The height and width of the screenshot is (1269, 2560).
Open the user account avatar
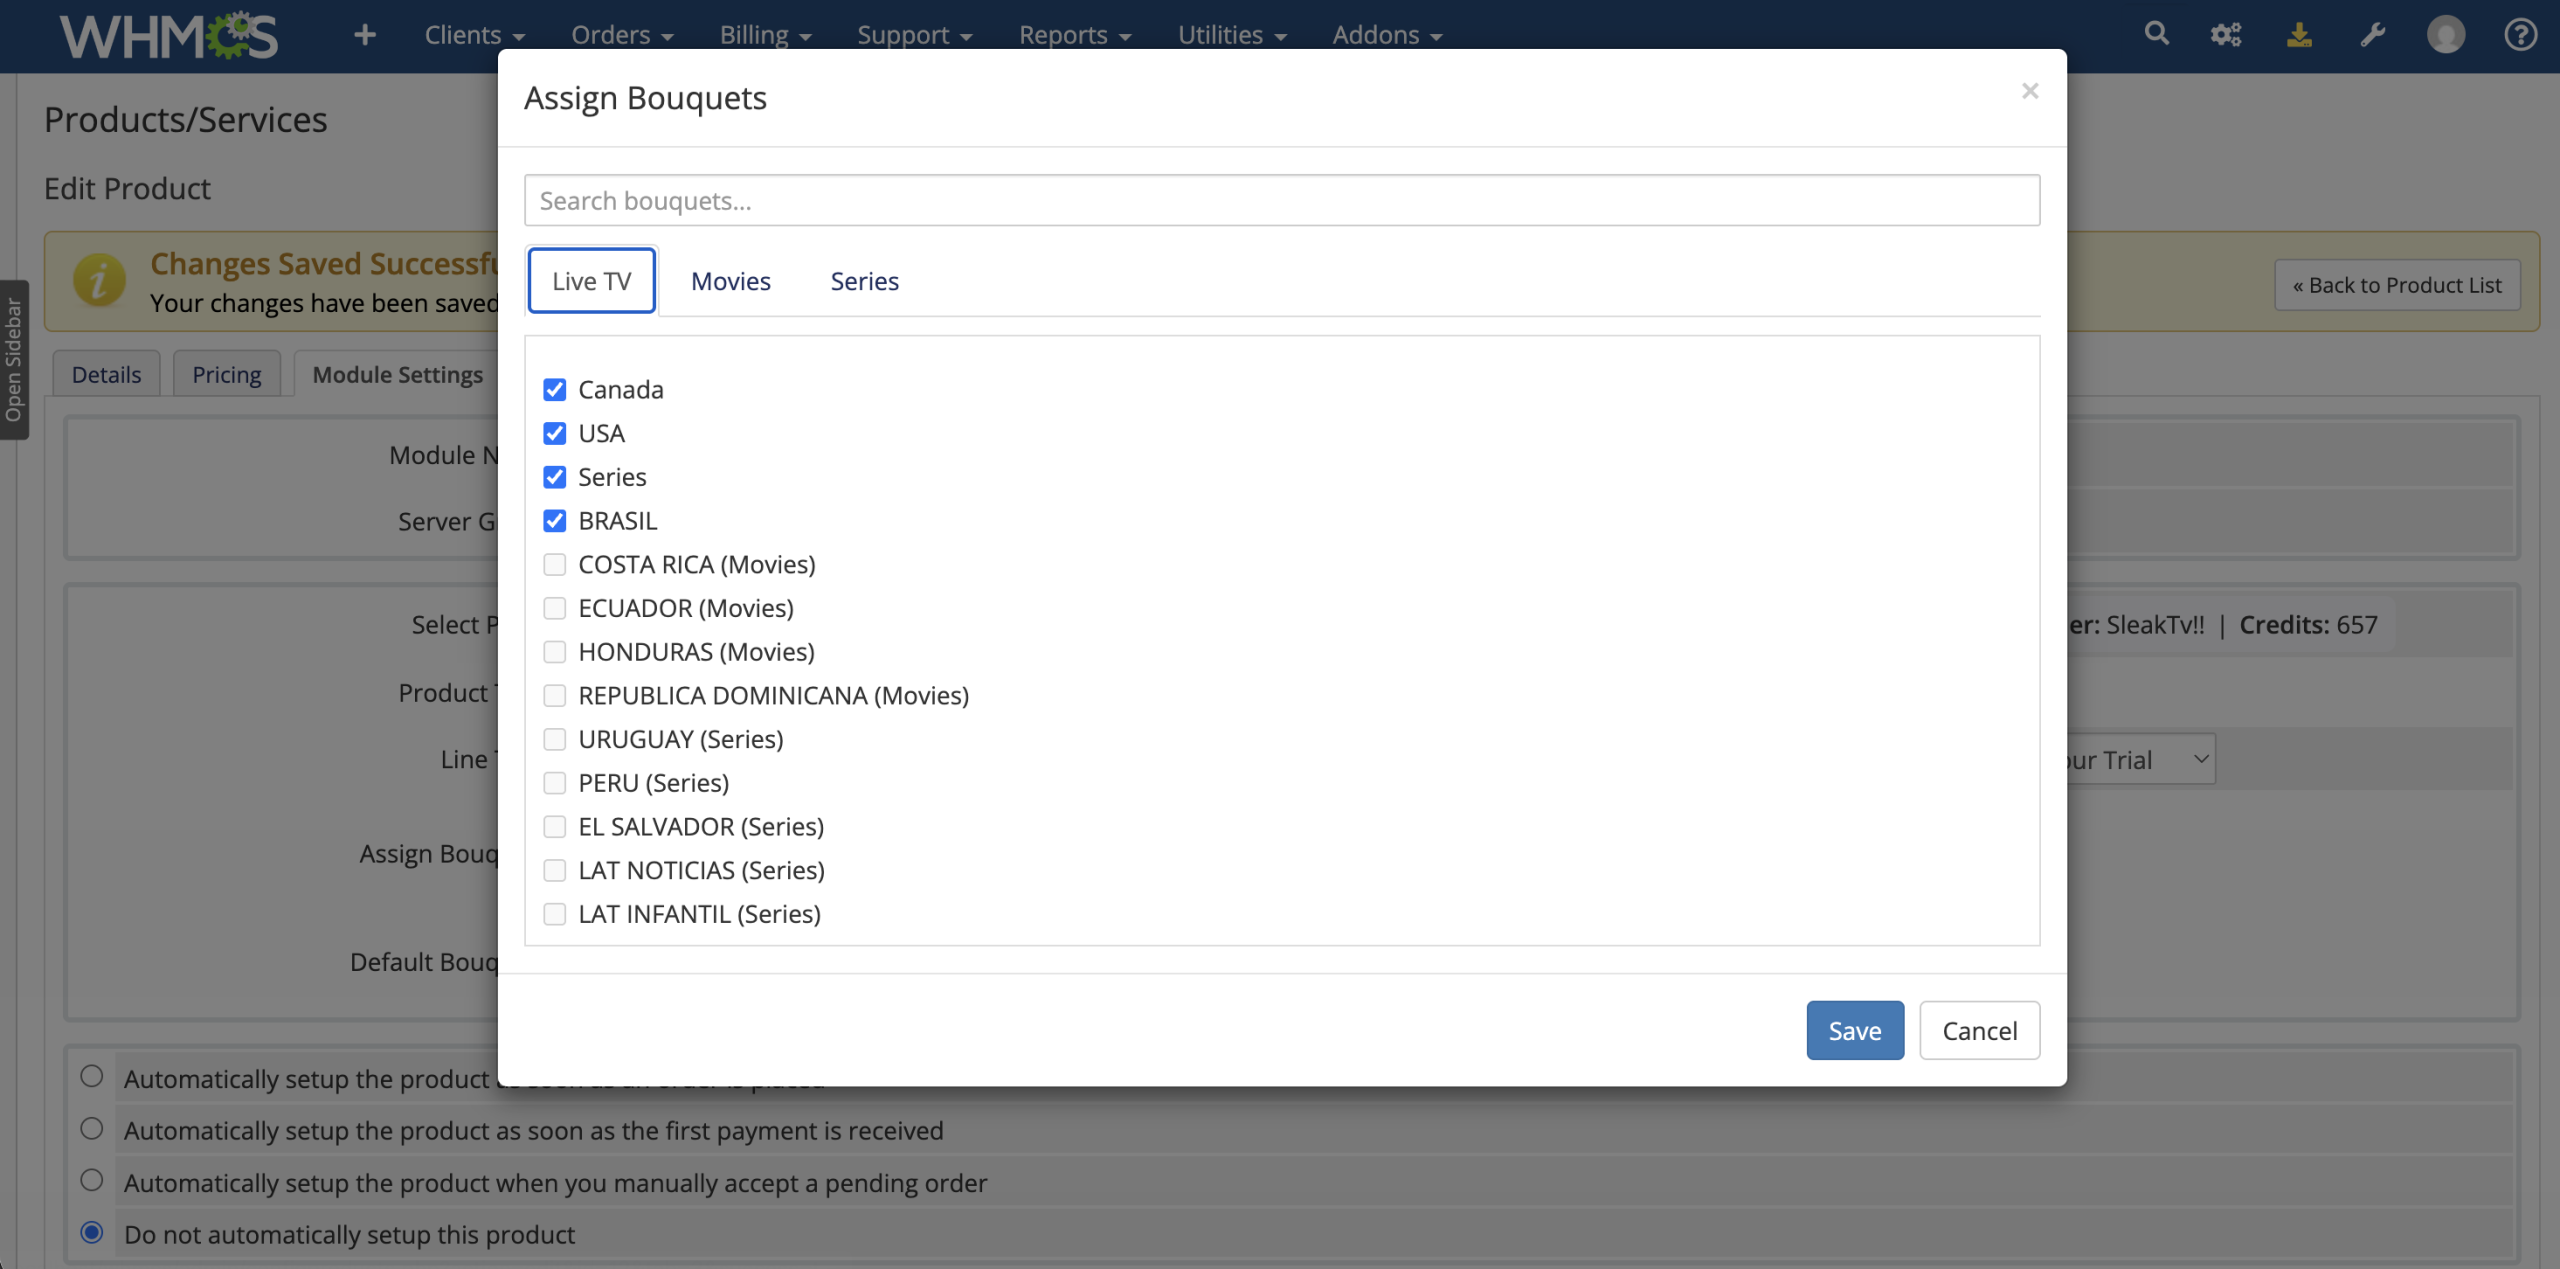pyautogui.click(x=2446, y=35)
